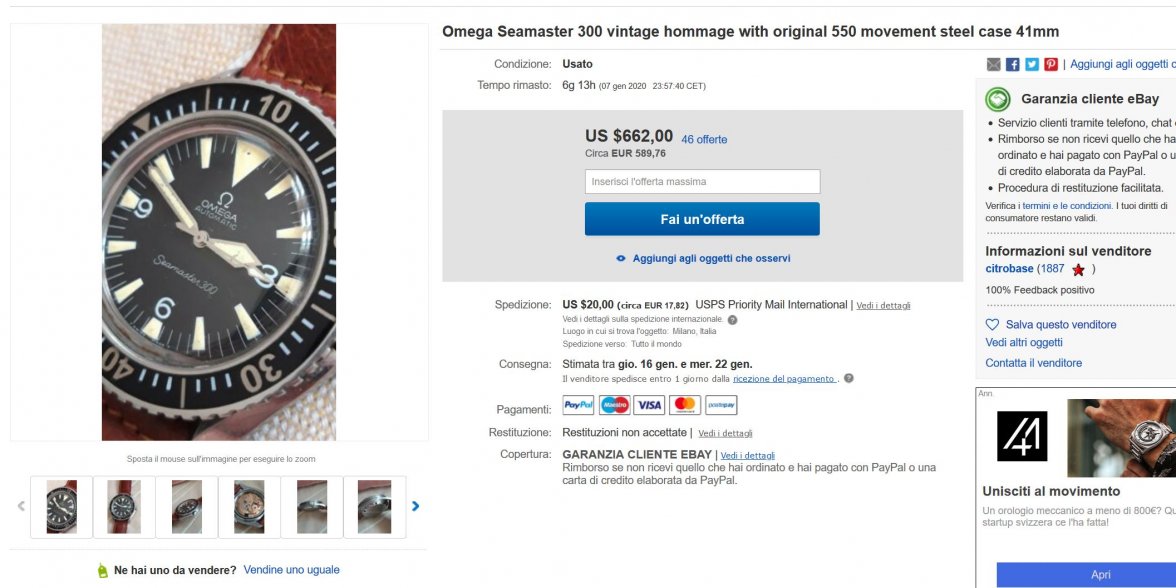Screen dimensions: 1176x588
Task: Click 'Vendine uno uguale' link
Action: pyautogui.click(x=291, y=570)
